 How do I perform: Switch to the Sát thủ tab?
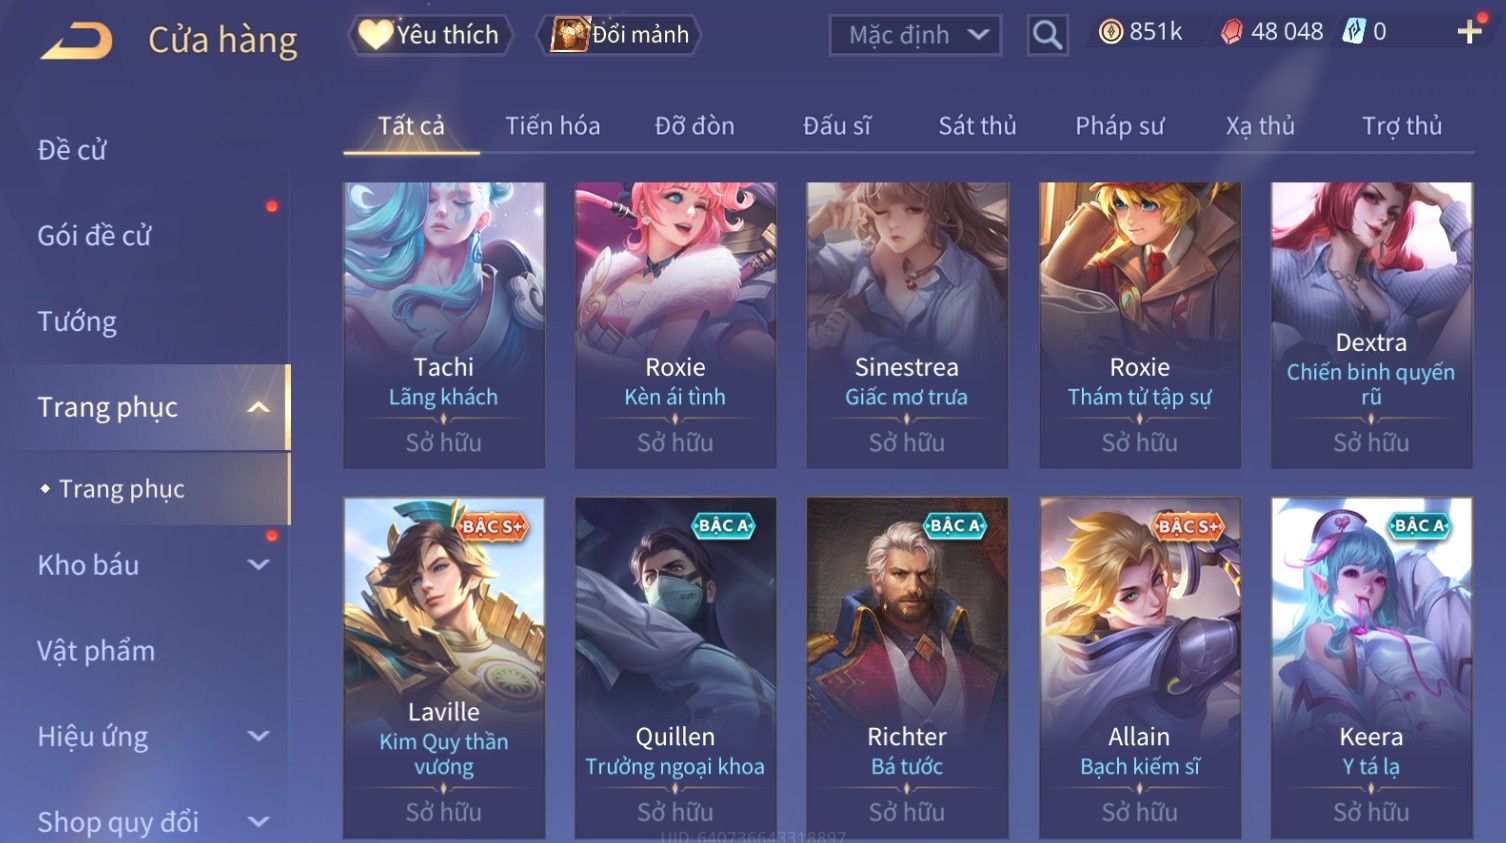tap(977, 126)
